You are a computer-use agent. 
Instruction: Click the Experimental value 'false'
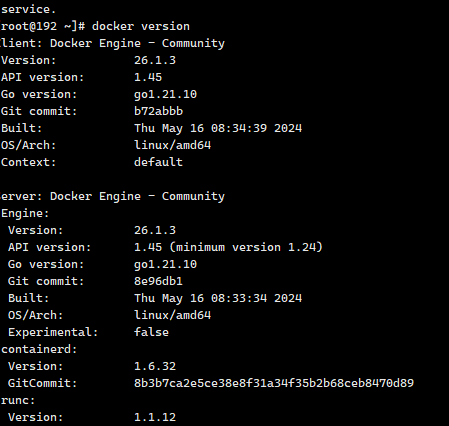tap(151, 332)
